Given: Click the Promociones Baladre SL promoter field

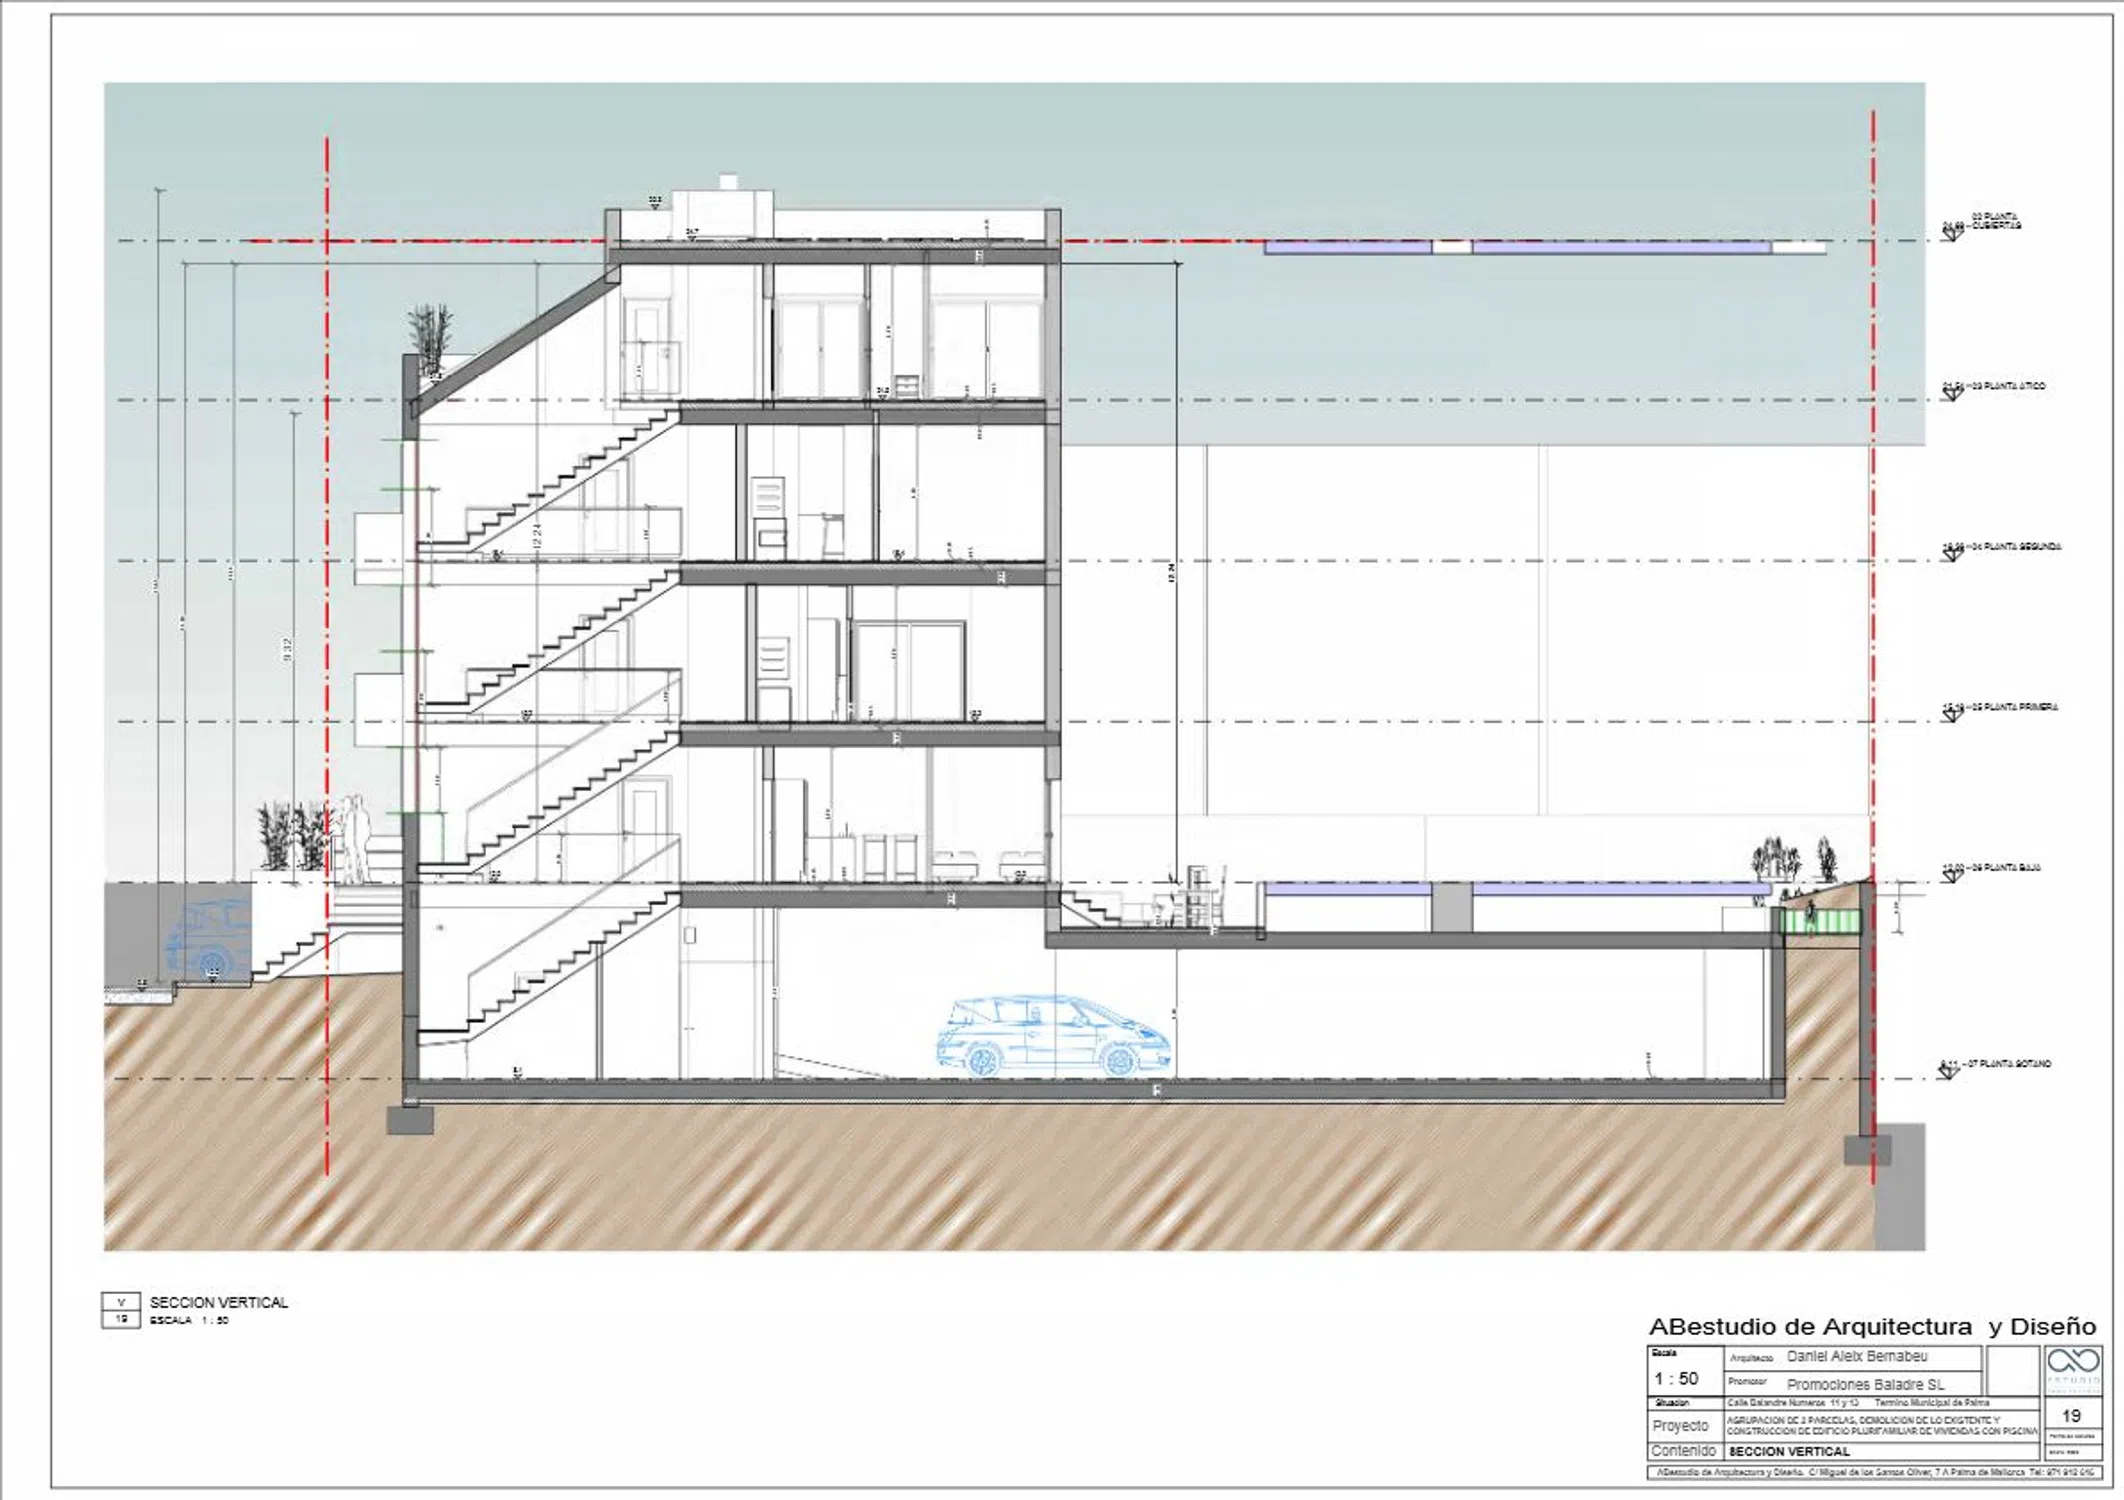Looking at the screenshot, I should click(x=1865, y=1385).
